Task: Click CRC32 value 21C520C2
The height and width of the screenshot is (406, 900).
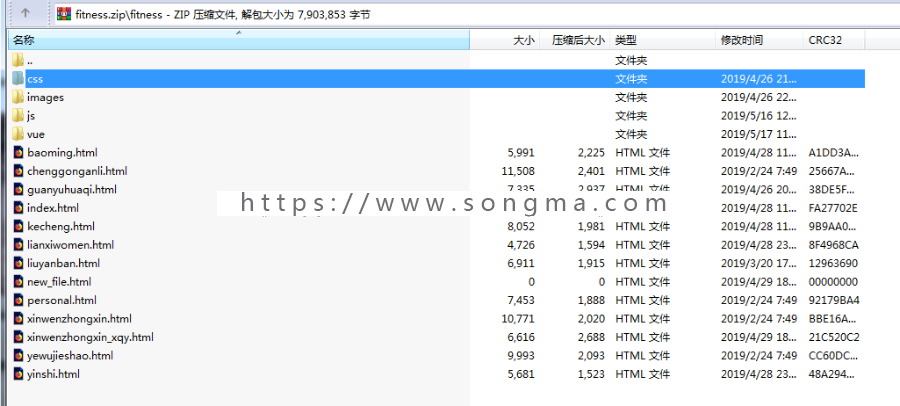Action: (x=834, y=337)
